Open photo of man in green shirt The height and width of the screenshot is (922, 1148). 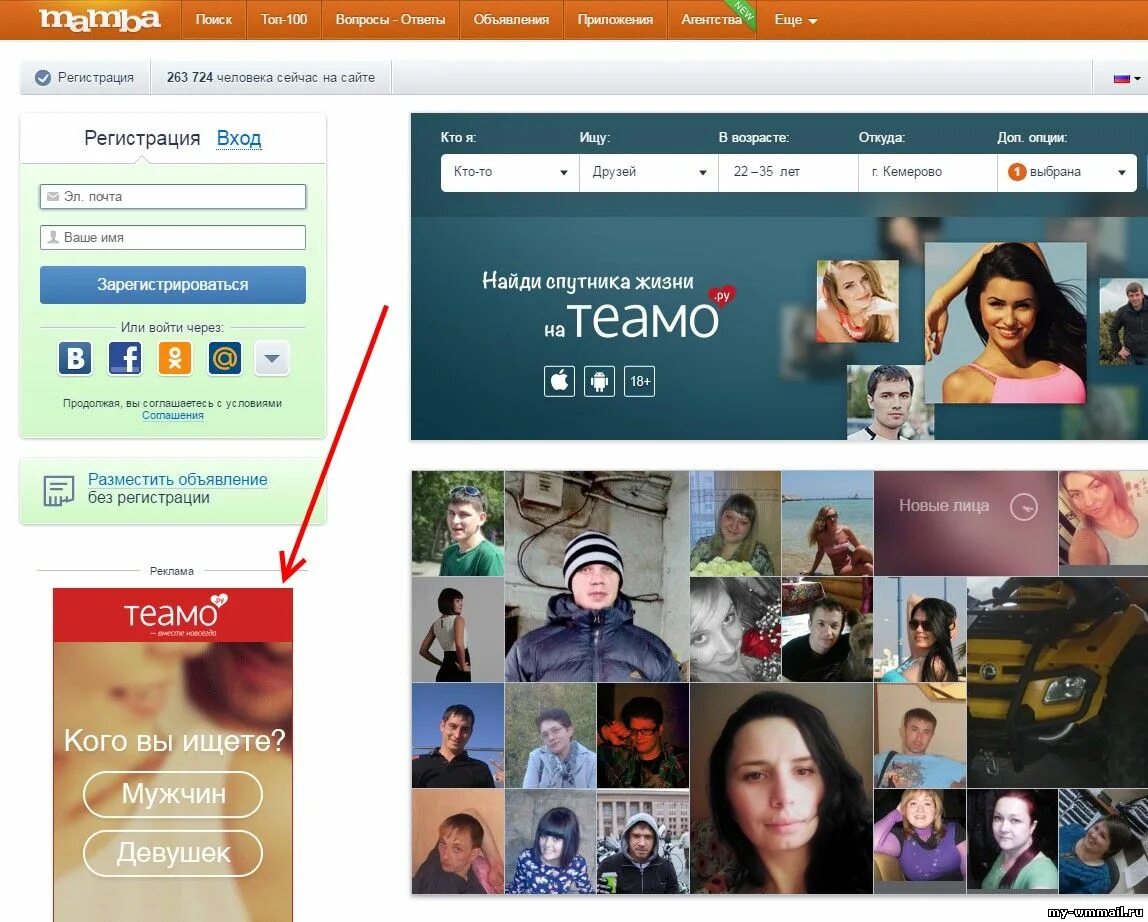pos(458,523)
